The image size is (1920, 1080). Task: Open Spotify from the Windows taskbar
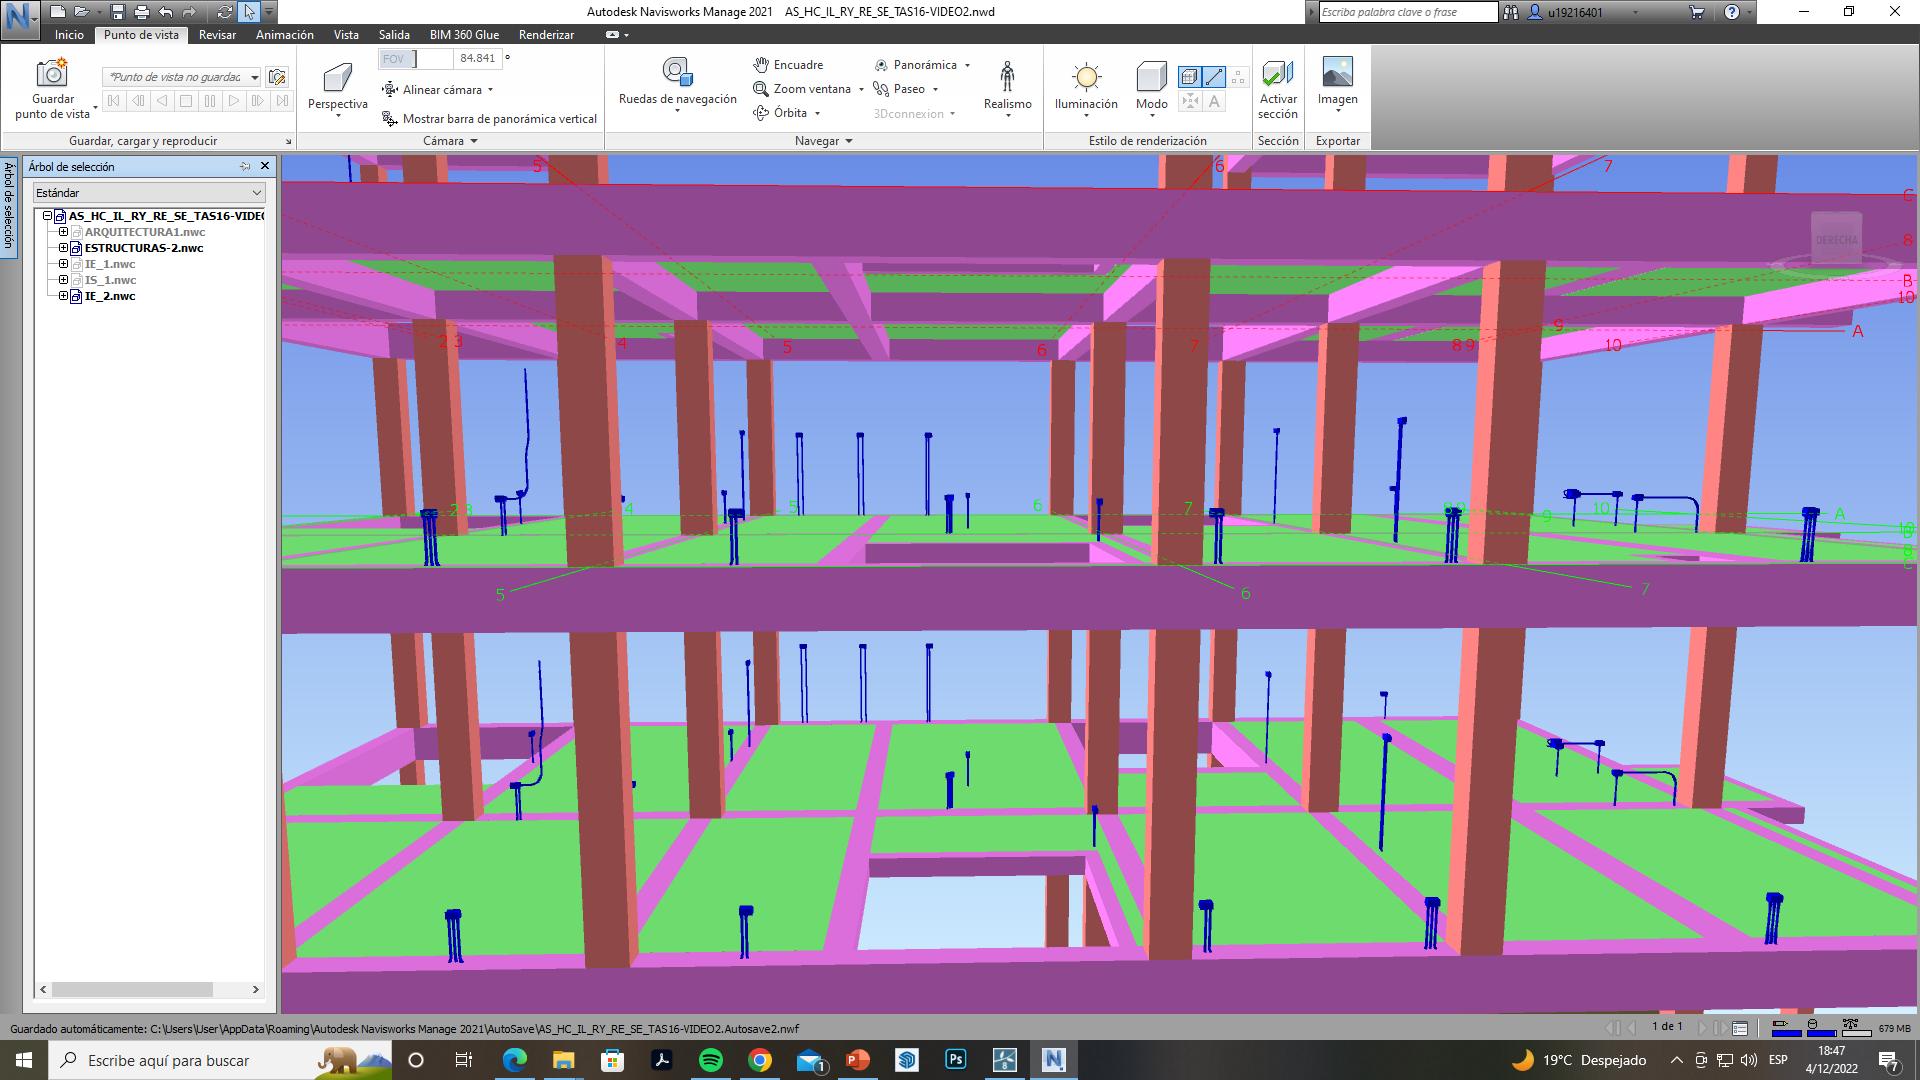tap(710, 1060)
